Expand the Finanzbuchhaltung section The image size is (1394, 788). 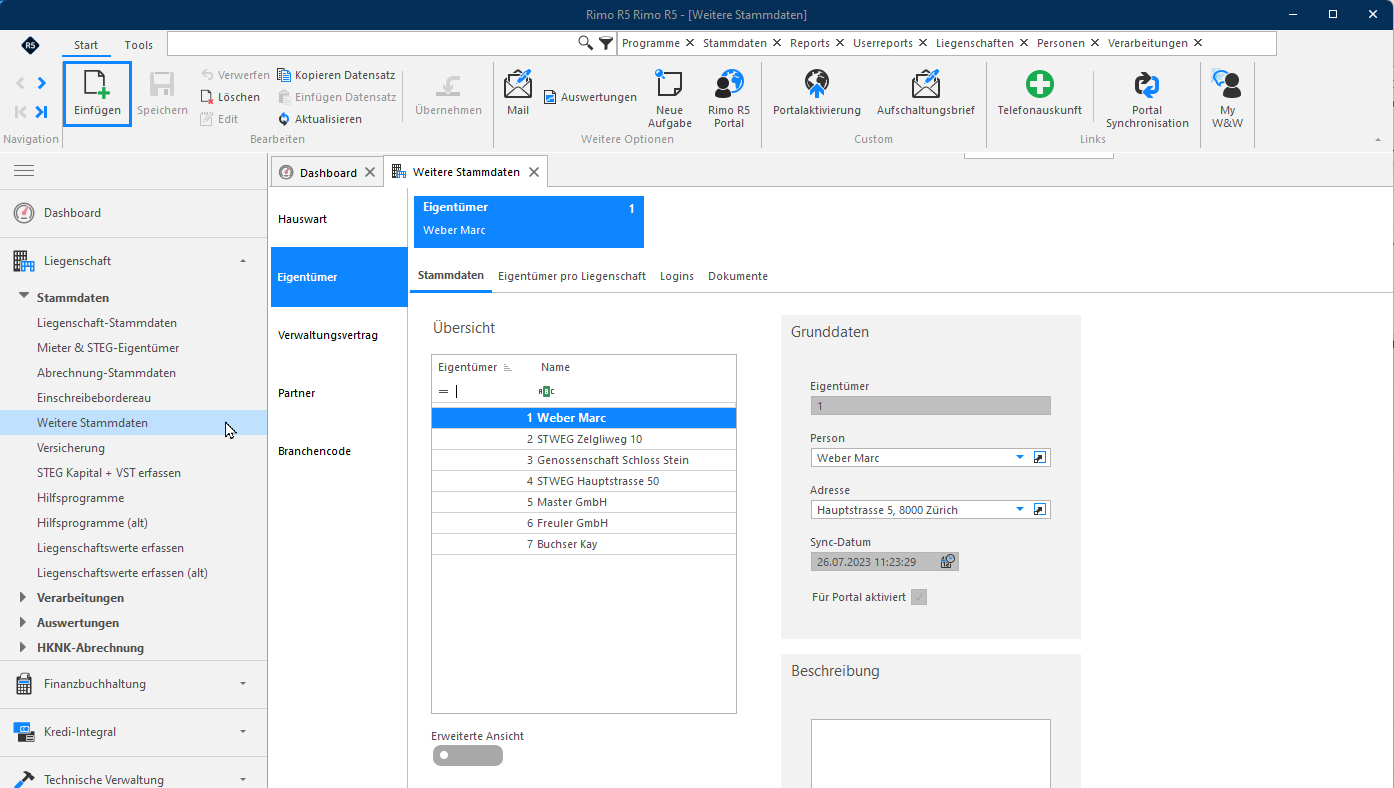(243, 684)
